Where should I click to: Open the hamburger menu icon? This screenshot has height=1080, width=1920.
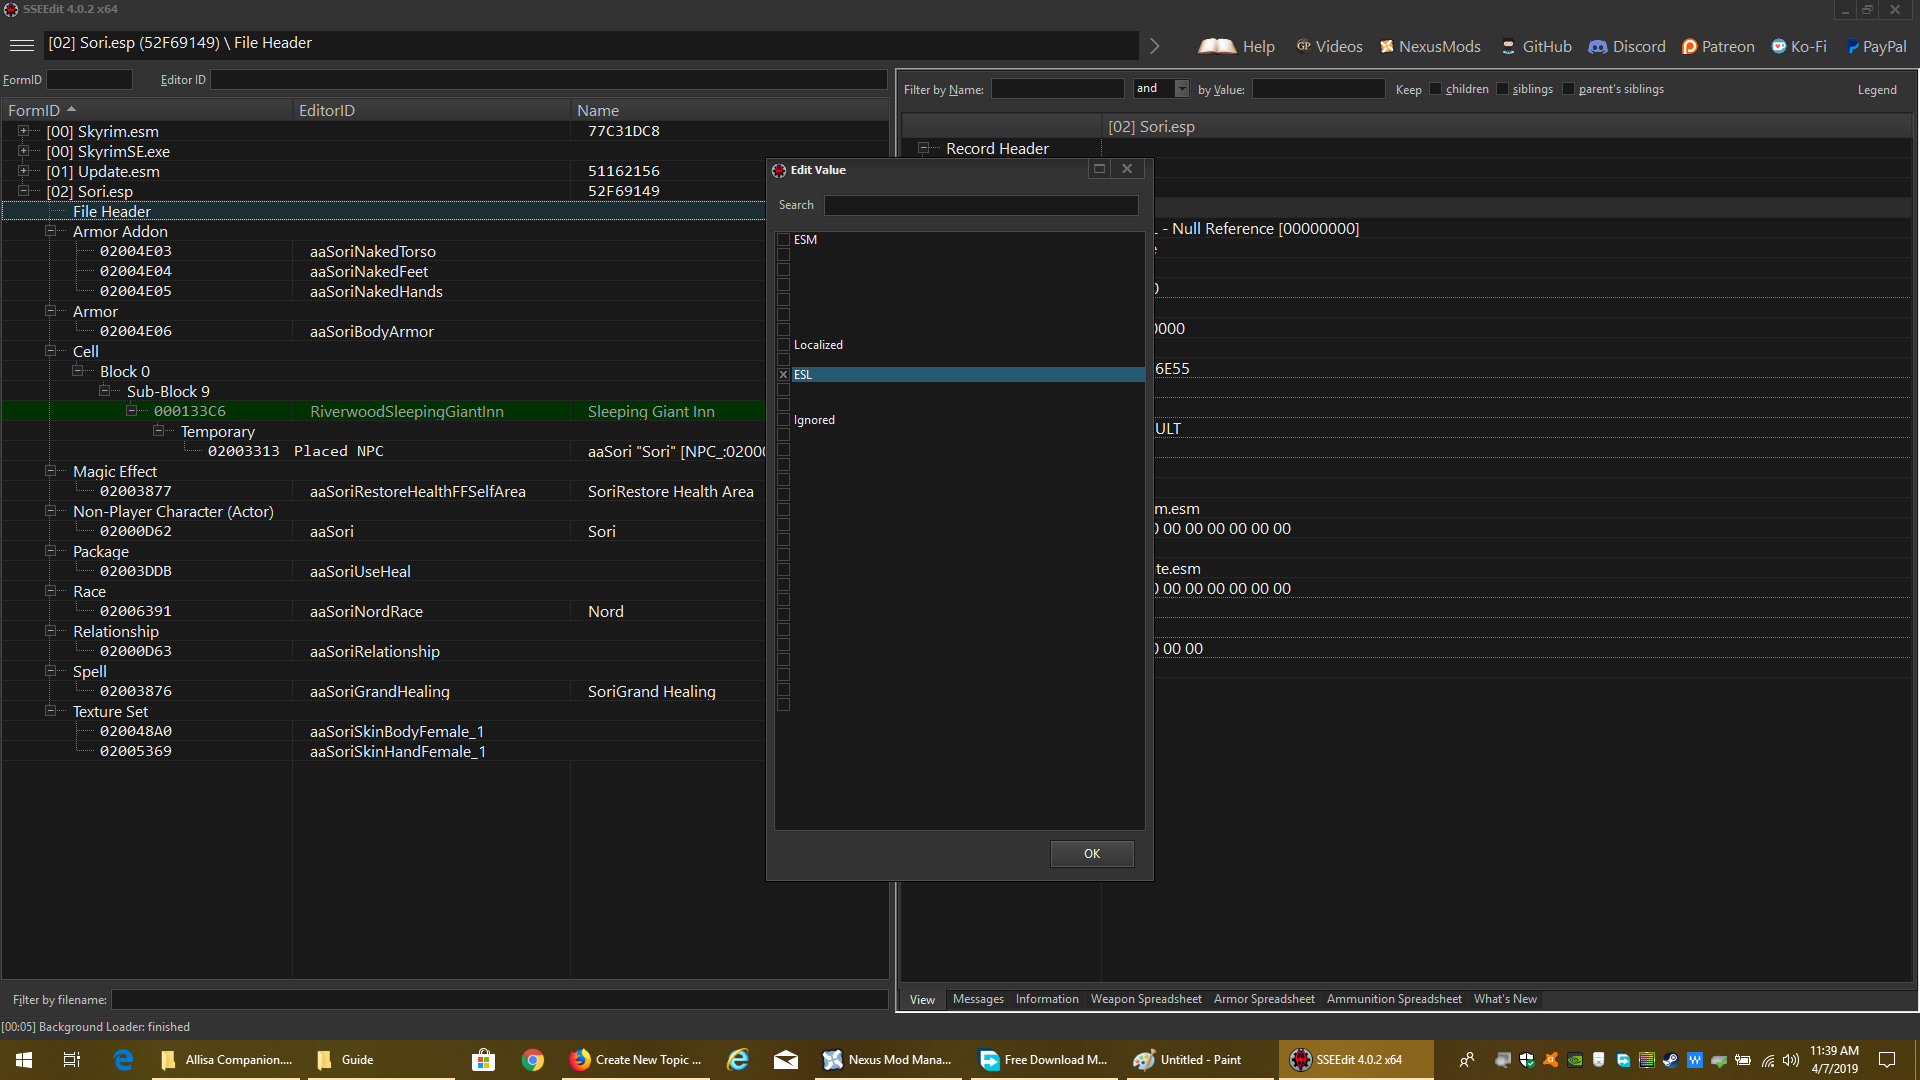21,45
